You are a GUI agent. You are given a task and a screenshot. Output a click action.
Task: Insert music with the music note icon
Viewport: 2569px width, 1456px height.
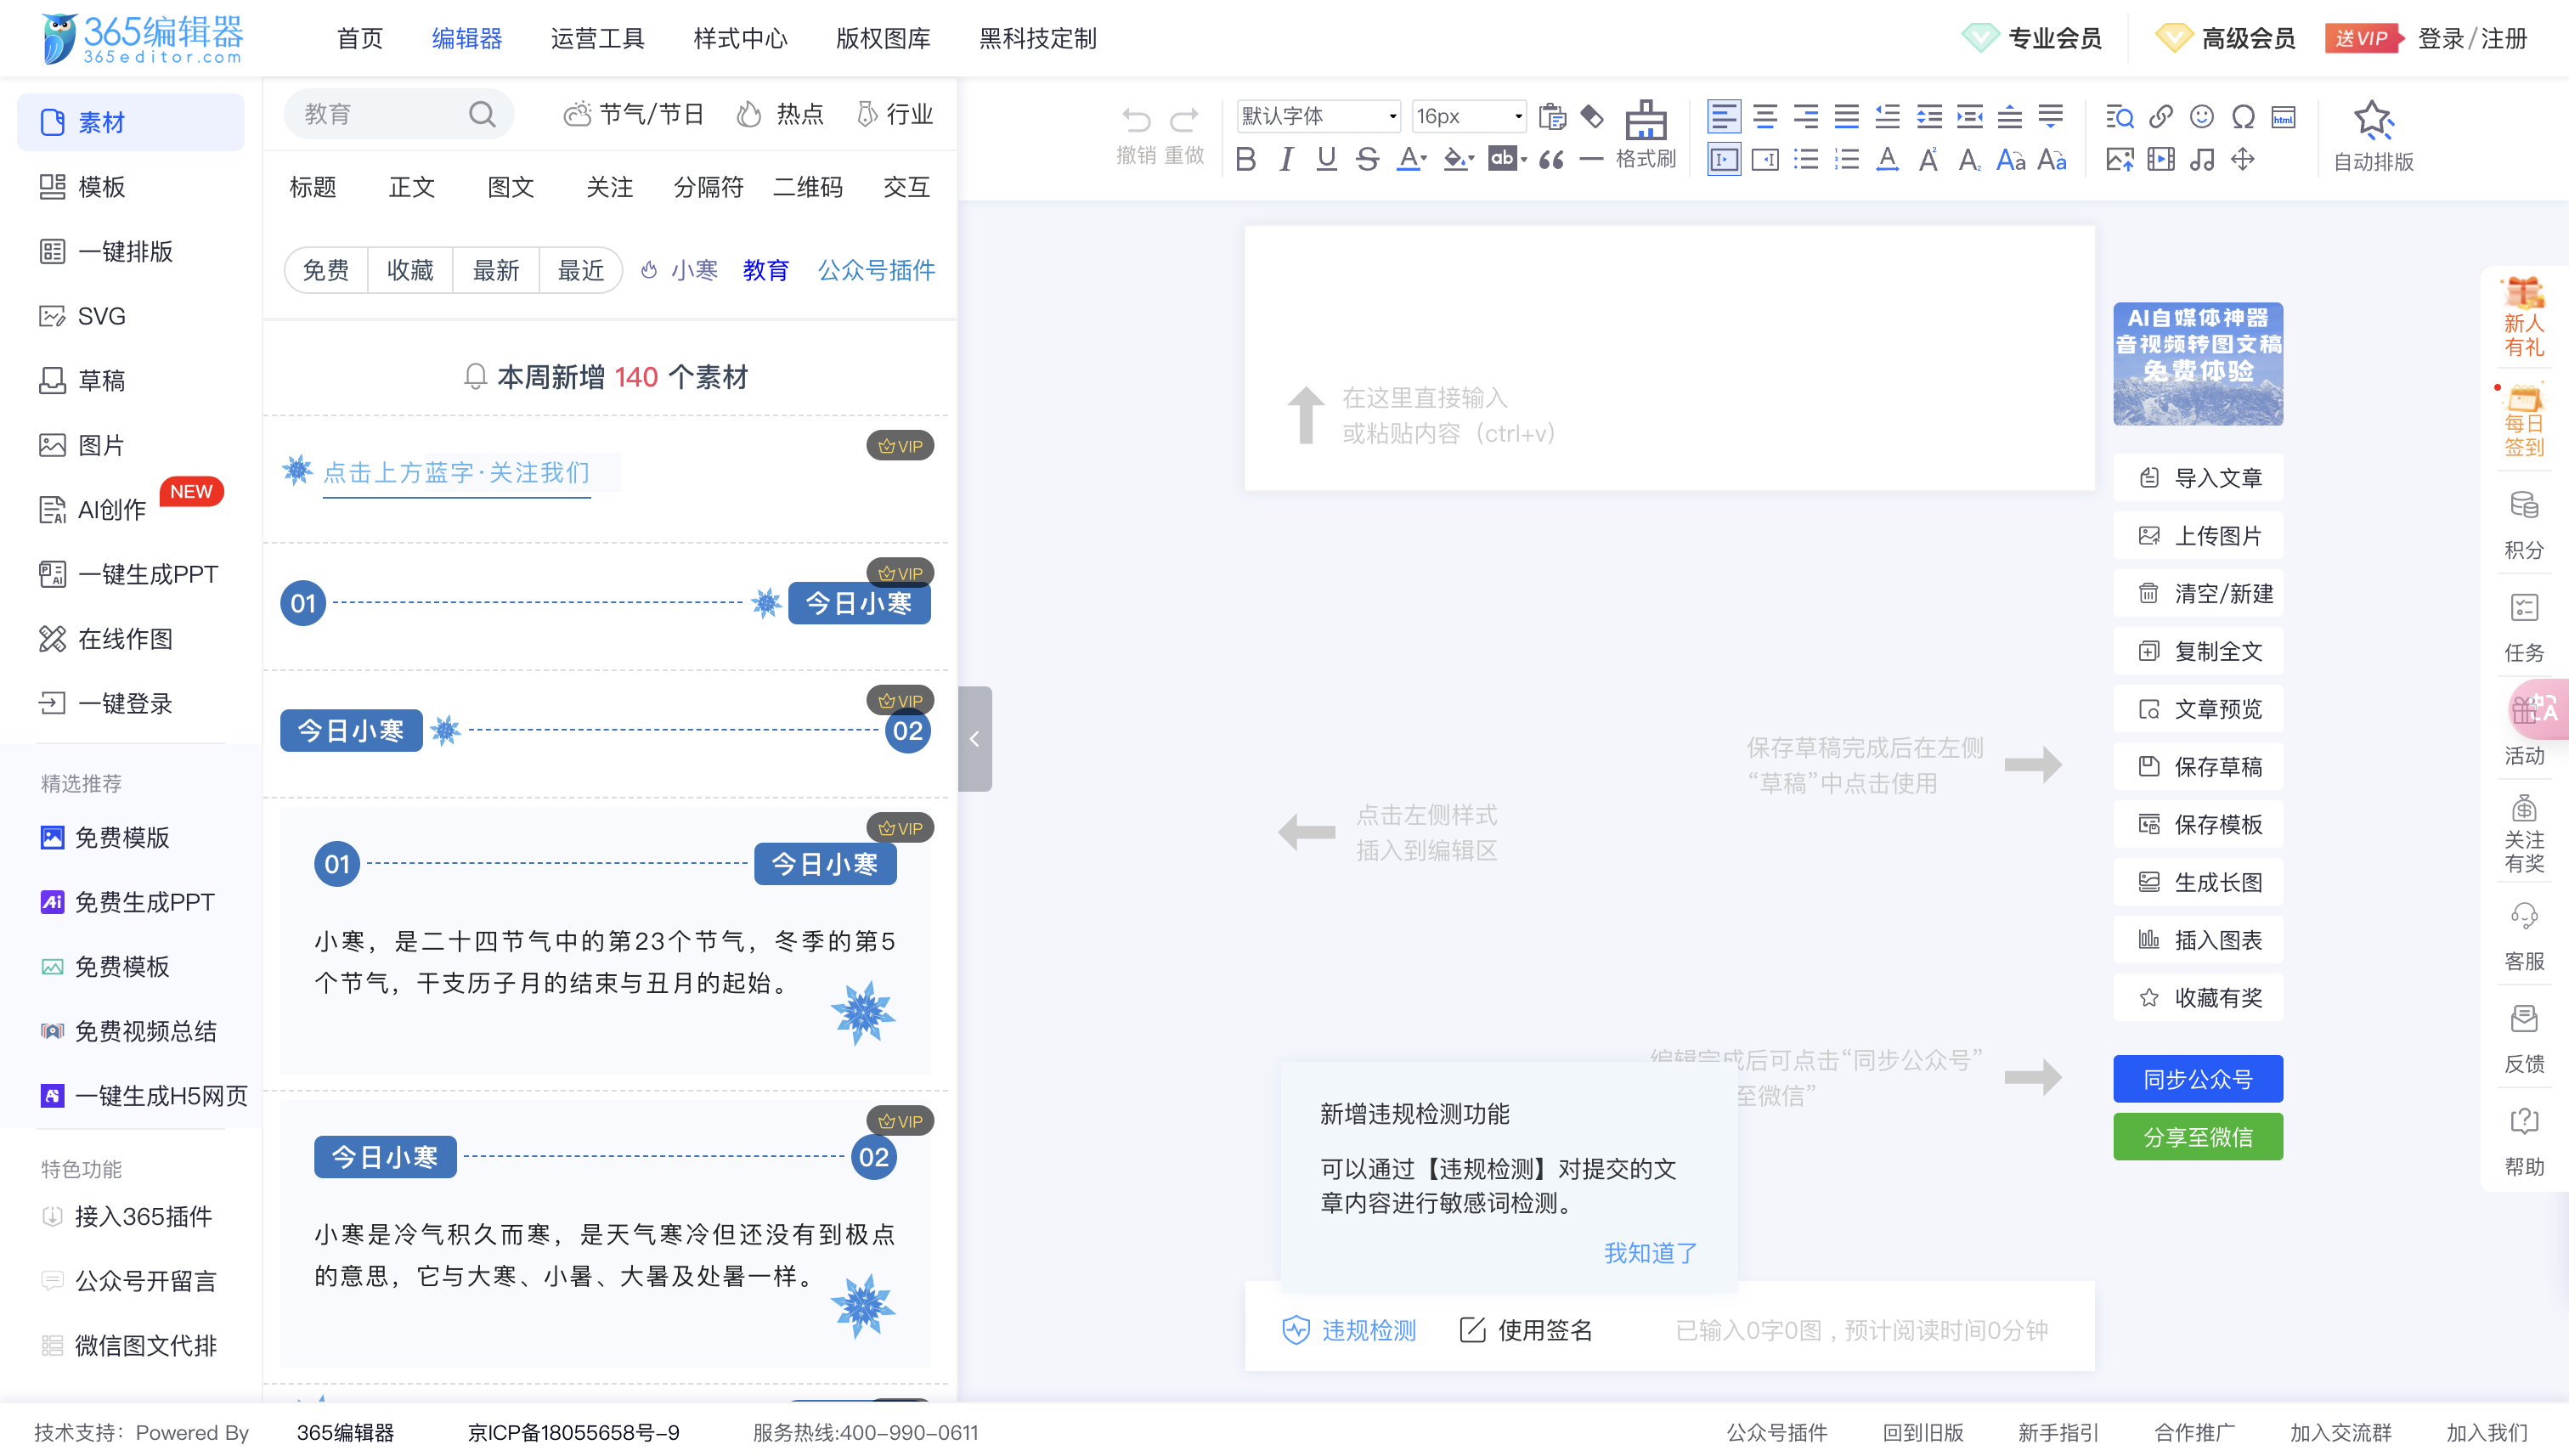click(x=2203, y=158)
